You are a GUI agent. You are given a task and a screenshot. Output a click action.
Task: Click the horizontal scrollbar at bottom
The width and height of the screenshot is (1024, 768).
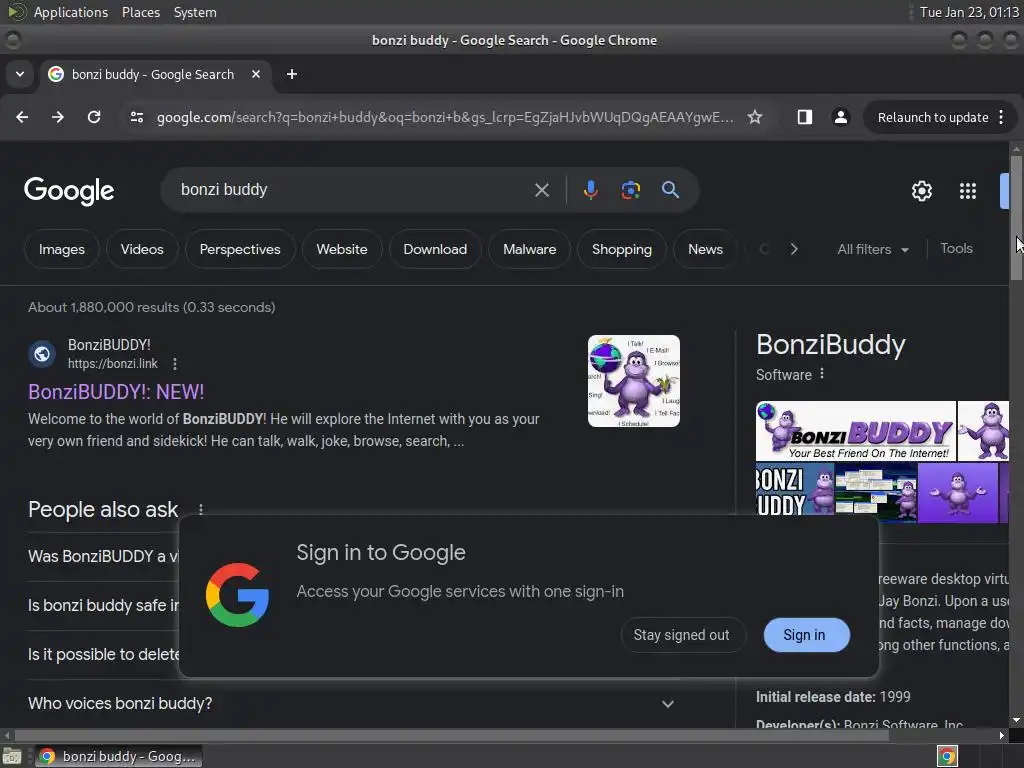[x=452, y=735]
